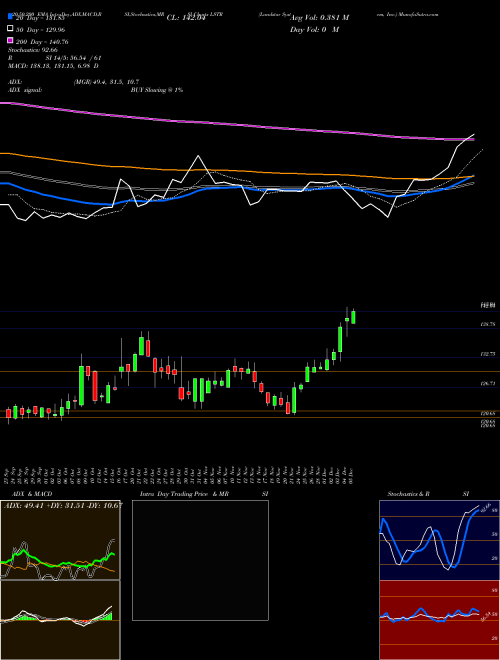Select the "50 Day = 129.96" label

click(x=41, y=30)
